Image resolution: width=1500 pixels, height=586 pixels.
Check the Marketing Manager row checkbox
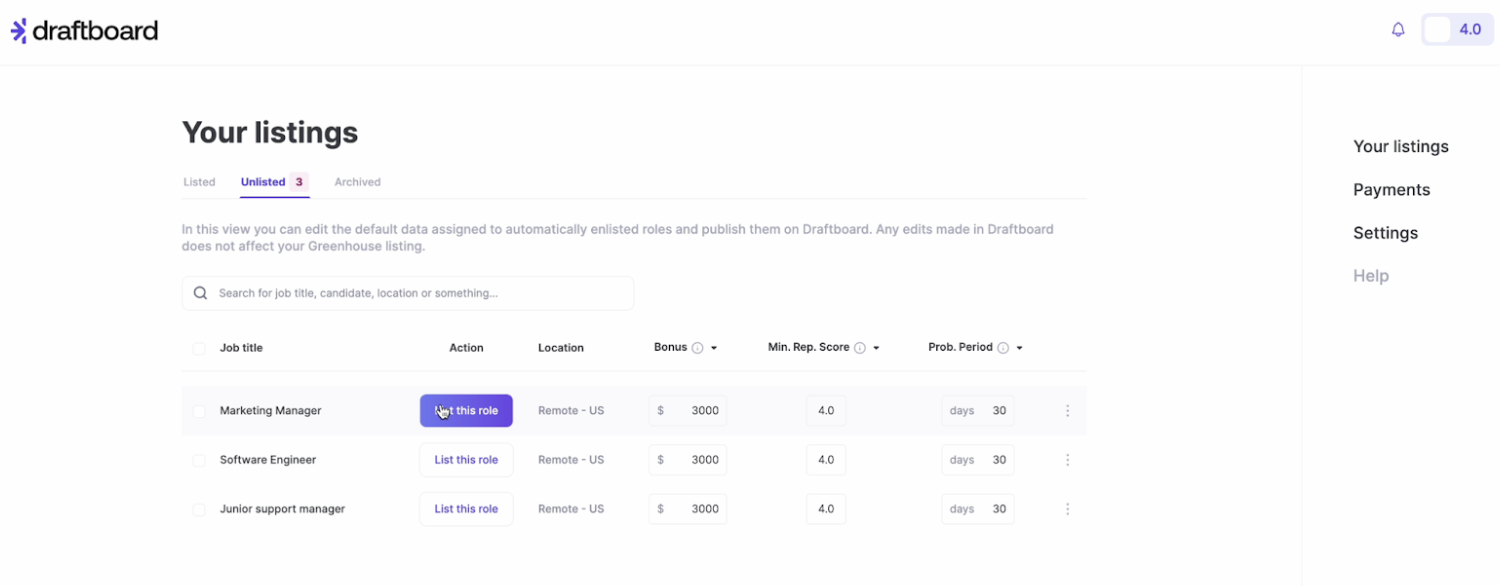[x=198, y=410]
